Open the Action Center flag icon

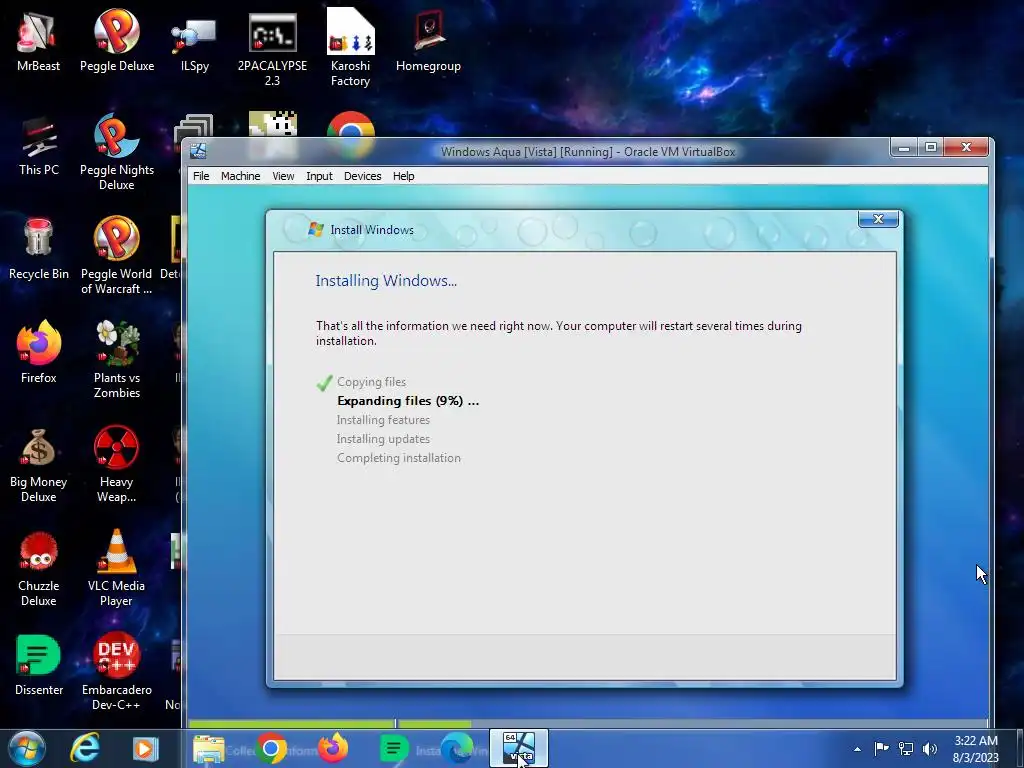[x=881, y=749]
